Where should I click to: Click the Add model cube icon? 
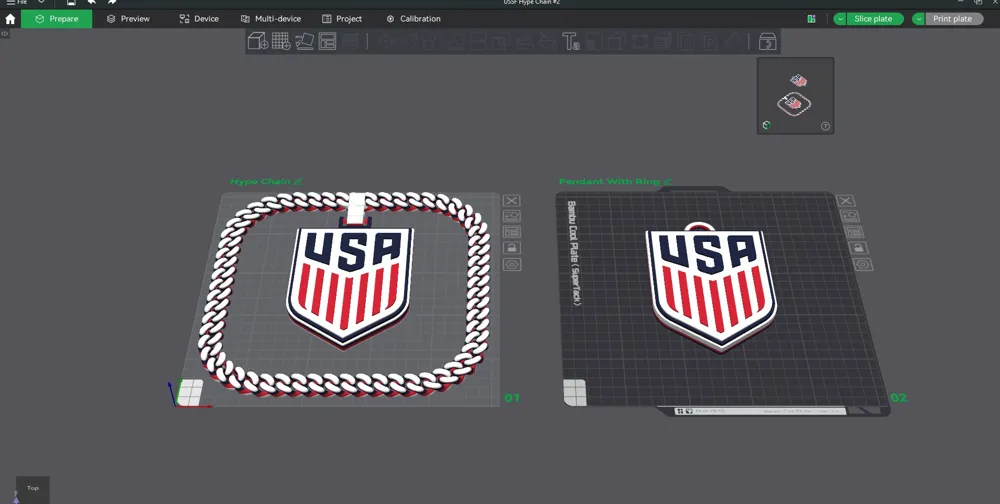coord(258,41)
